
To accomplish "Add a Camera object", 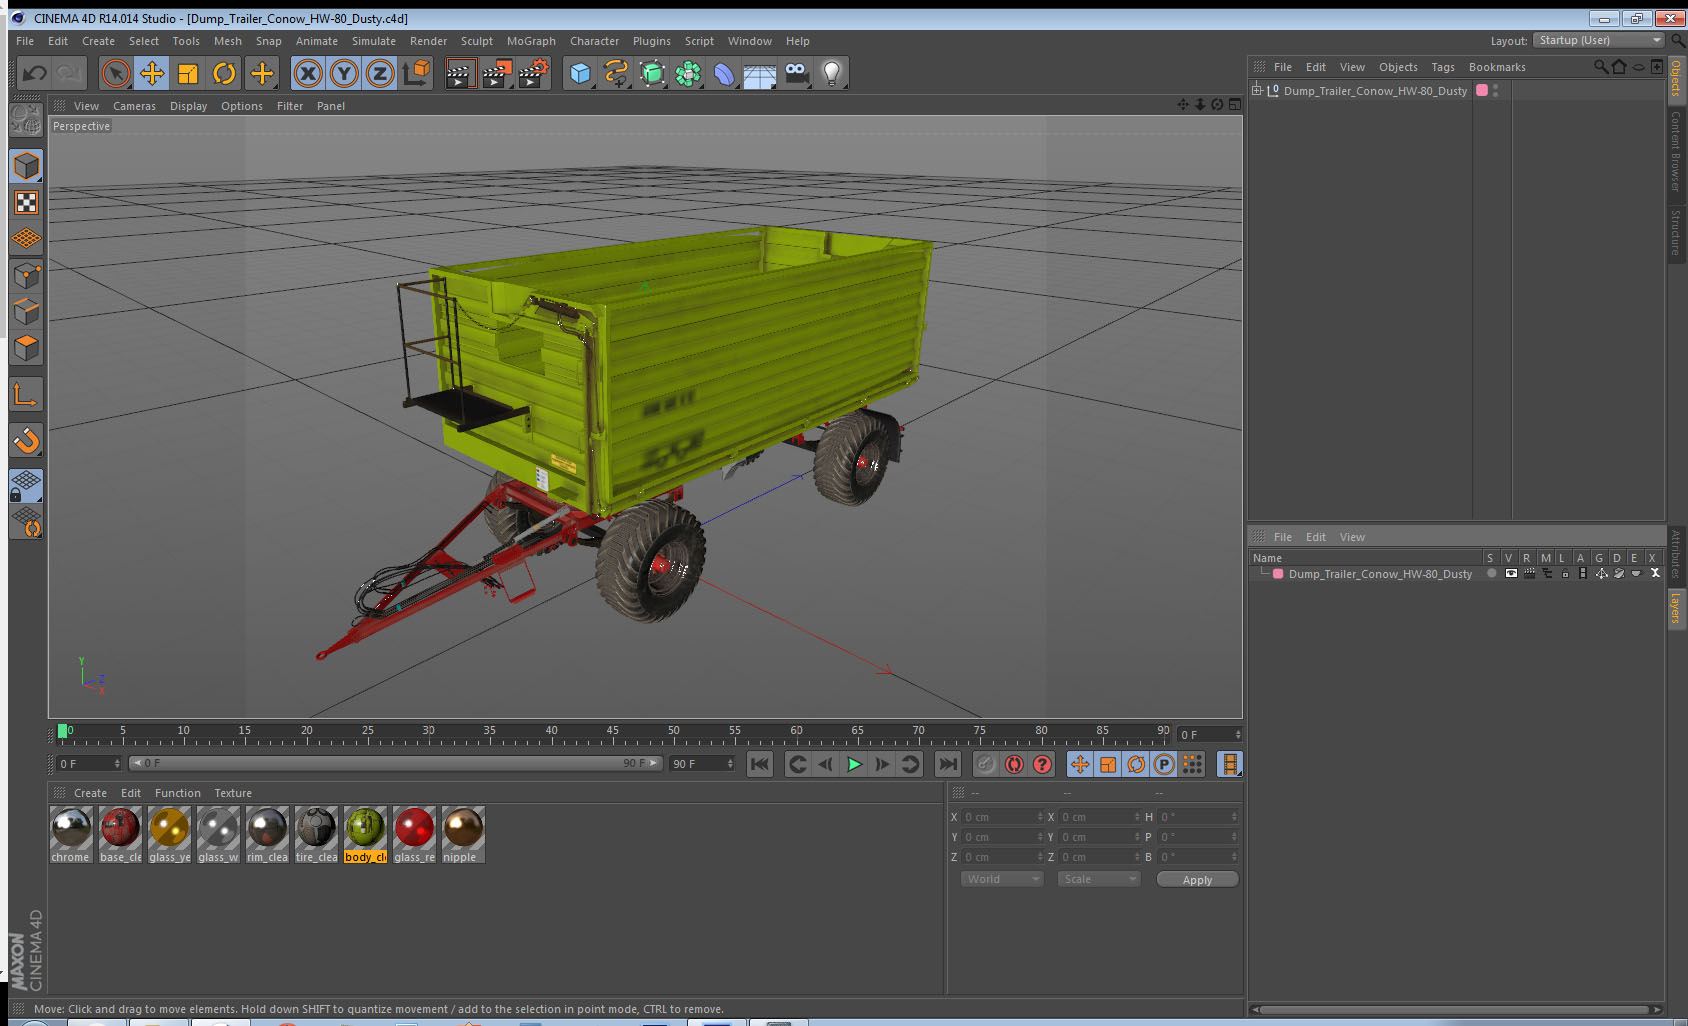I will 796,73.
